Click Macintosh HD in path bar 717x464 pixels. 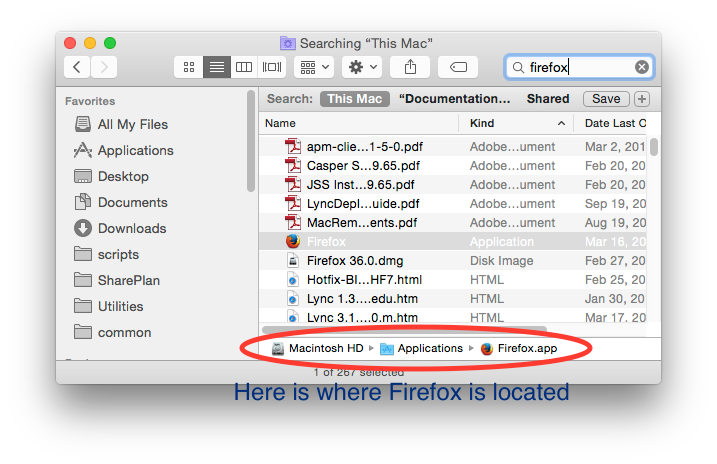(318, 348)
